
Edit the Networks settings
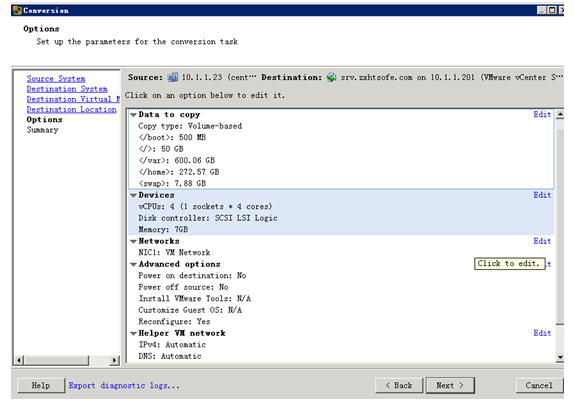point(542,241)
